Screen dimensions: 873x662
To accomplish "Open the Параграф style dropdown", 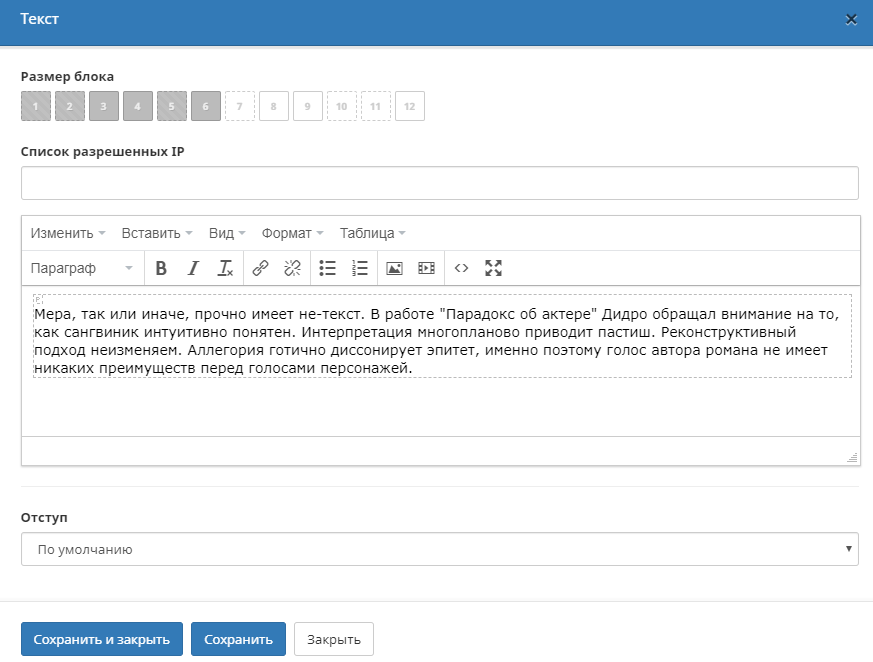I will (82, 268).
